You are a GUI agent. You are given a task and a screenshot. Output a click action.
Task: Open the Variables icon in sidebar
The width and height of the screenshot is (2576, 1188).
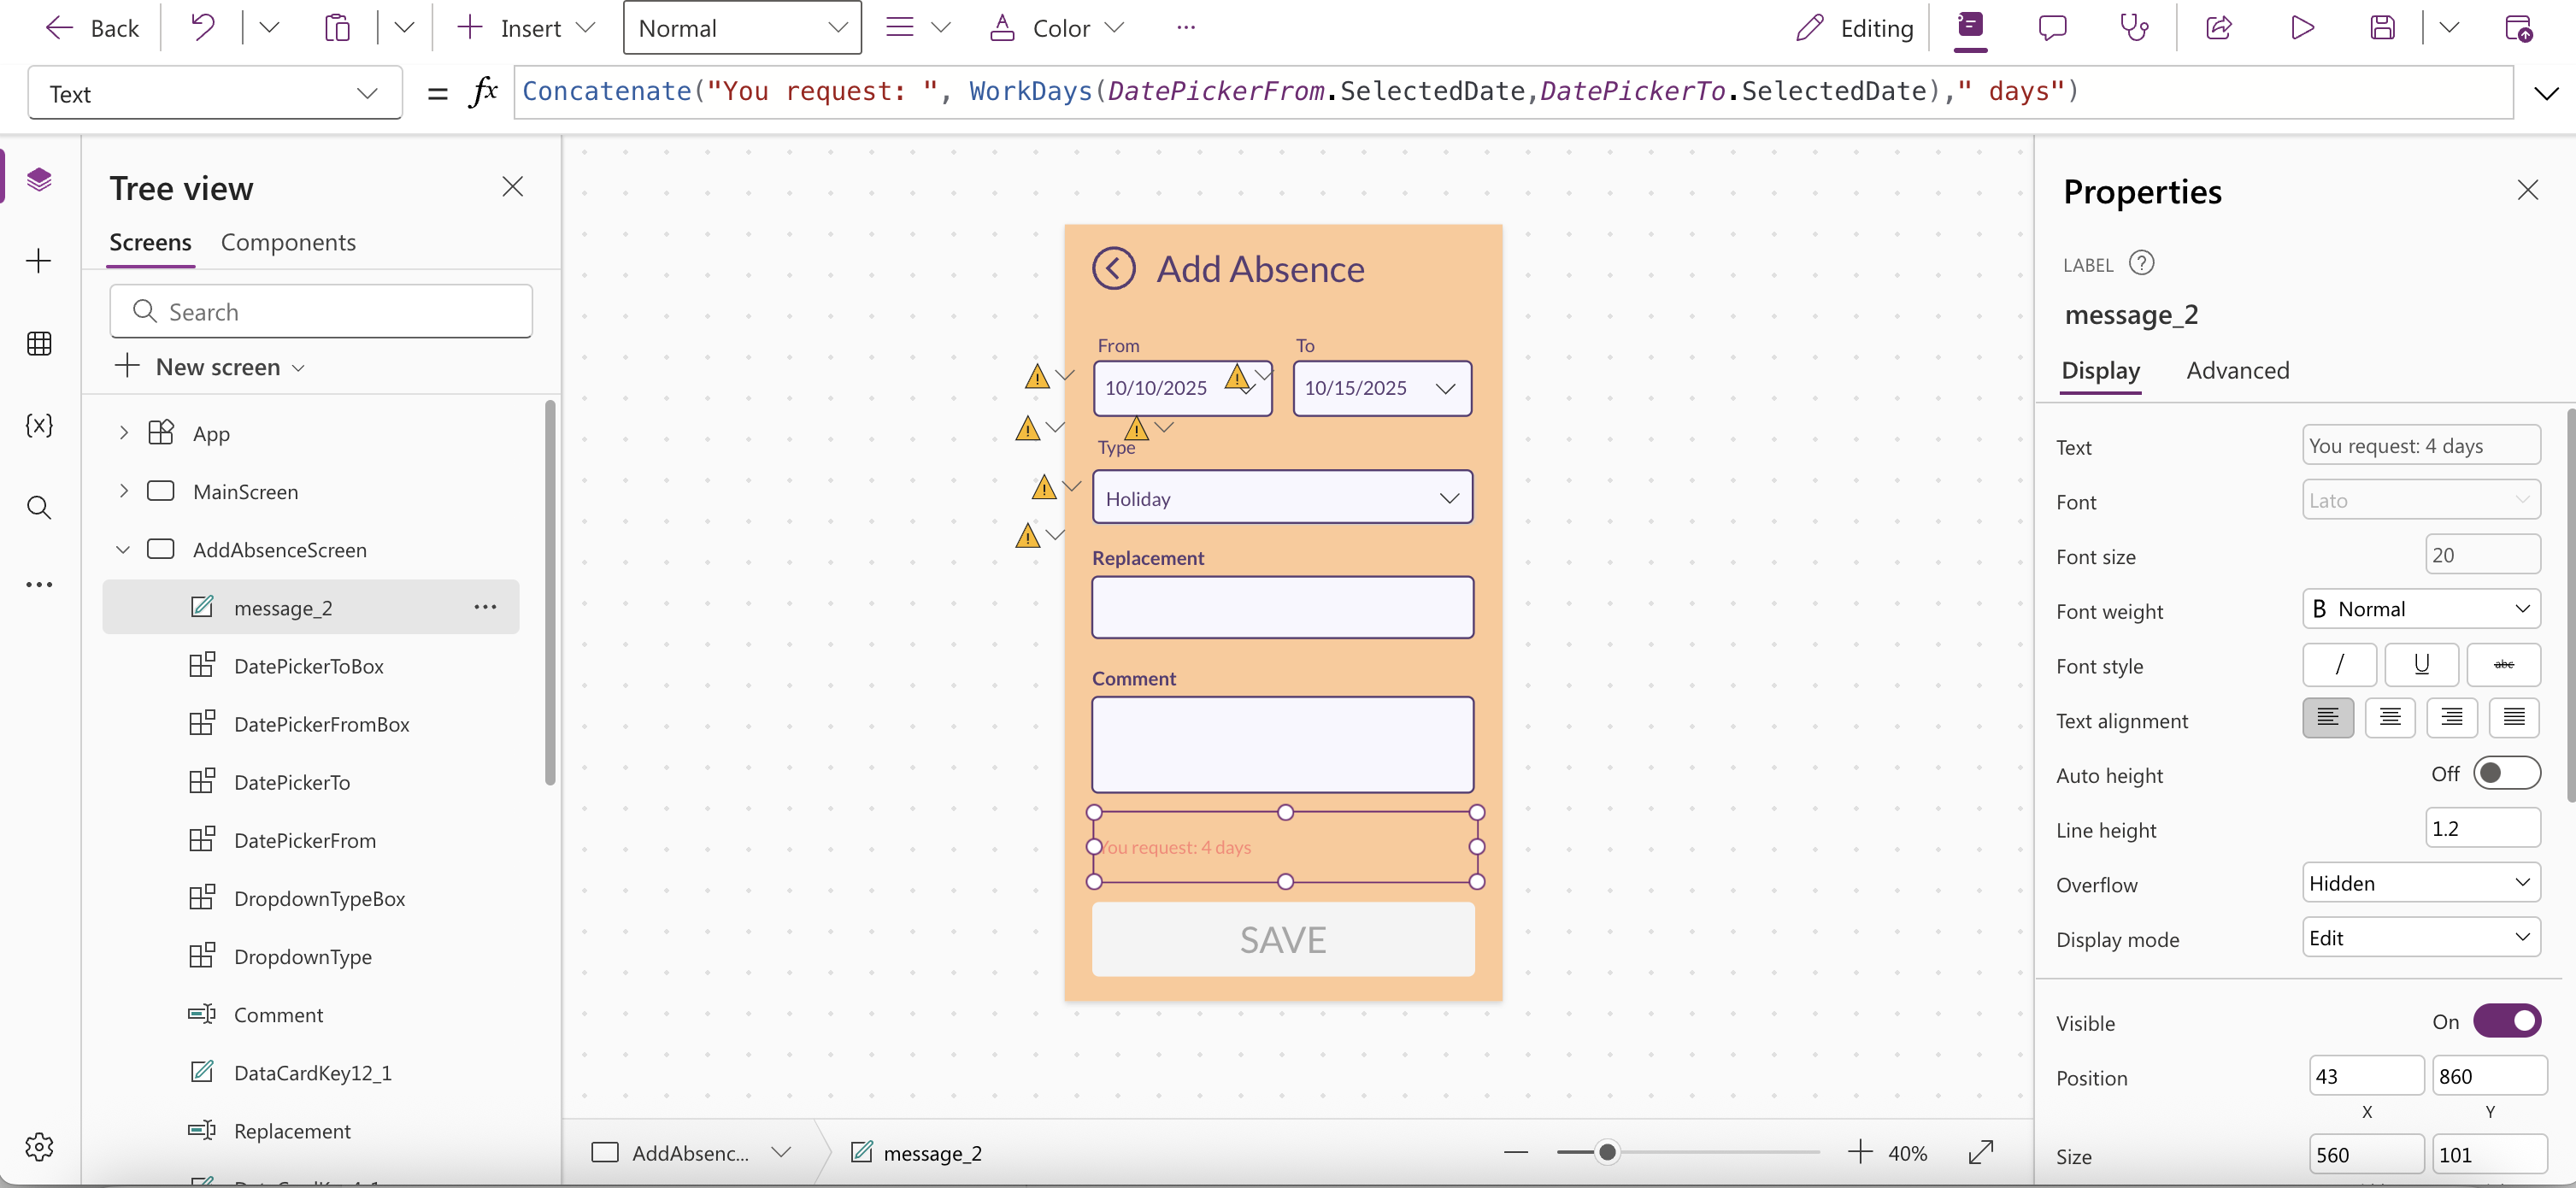39,425
